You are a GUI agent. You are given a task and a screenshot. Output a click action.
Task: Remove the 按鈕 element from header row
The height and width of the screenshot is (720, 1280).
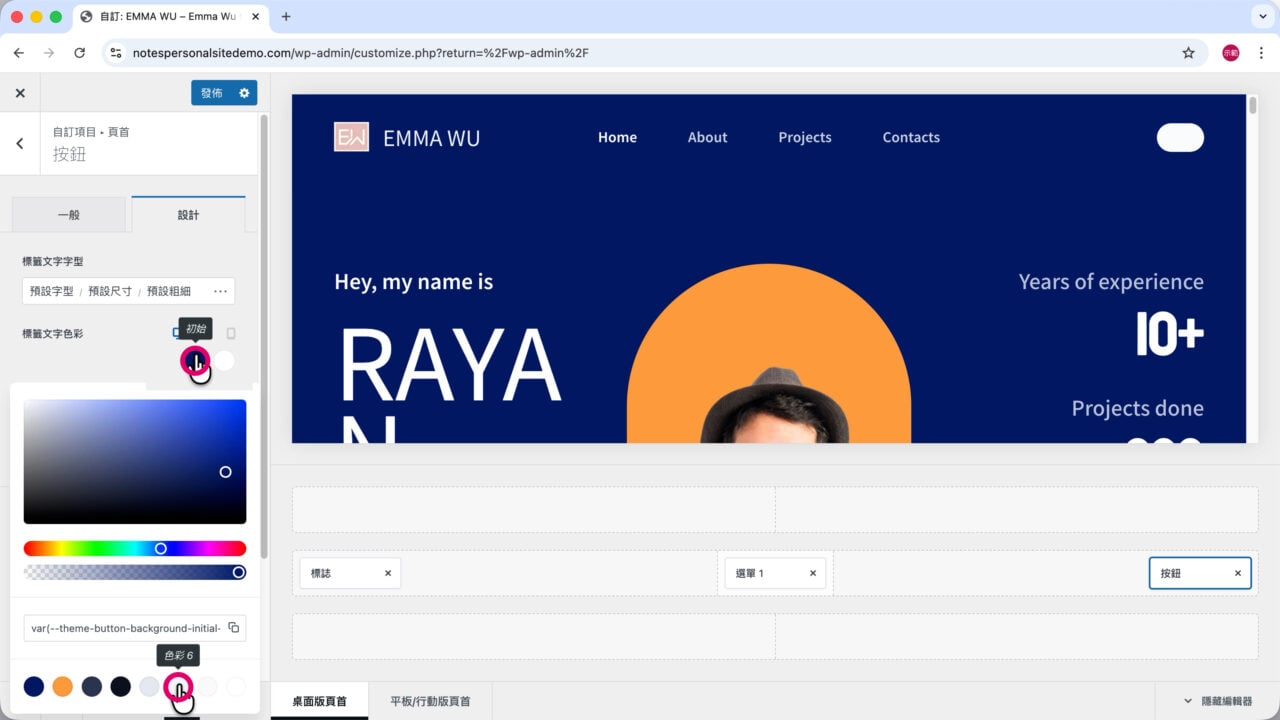[x=1238, y=573]
